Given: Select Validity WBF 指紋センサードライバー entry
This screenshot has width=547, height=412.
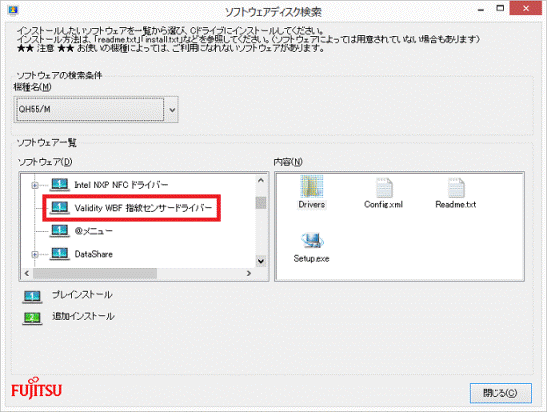Looking at the screenshot, I should [143, 208].
